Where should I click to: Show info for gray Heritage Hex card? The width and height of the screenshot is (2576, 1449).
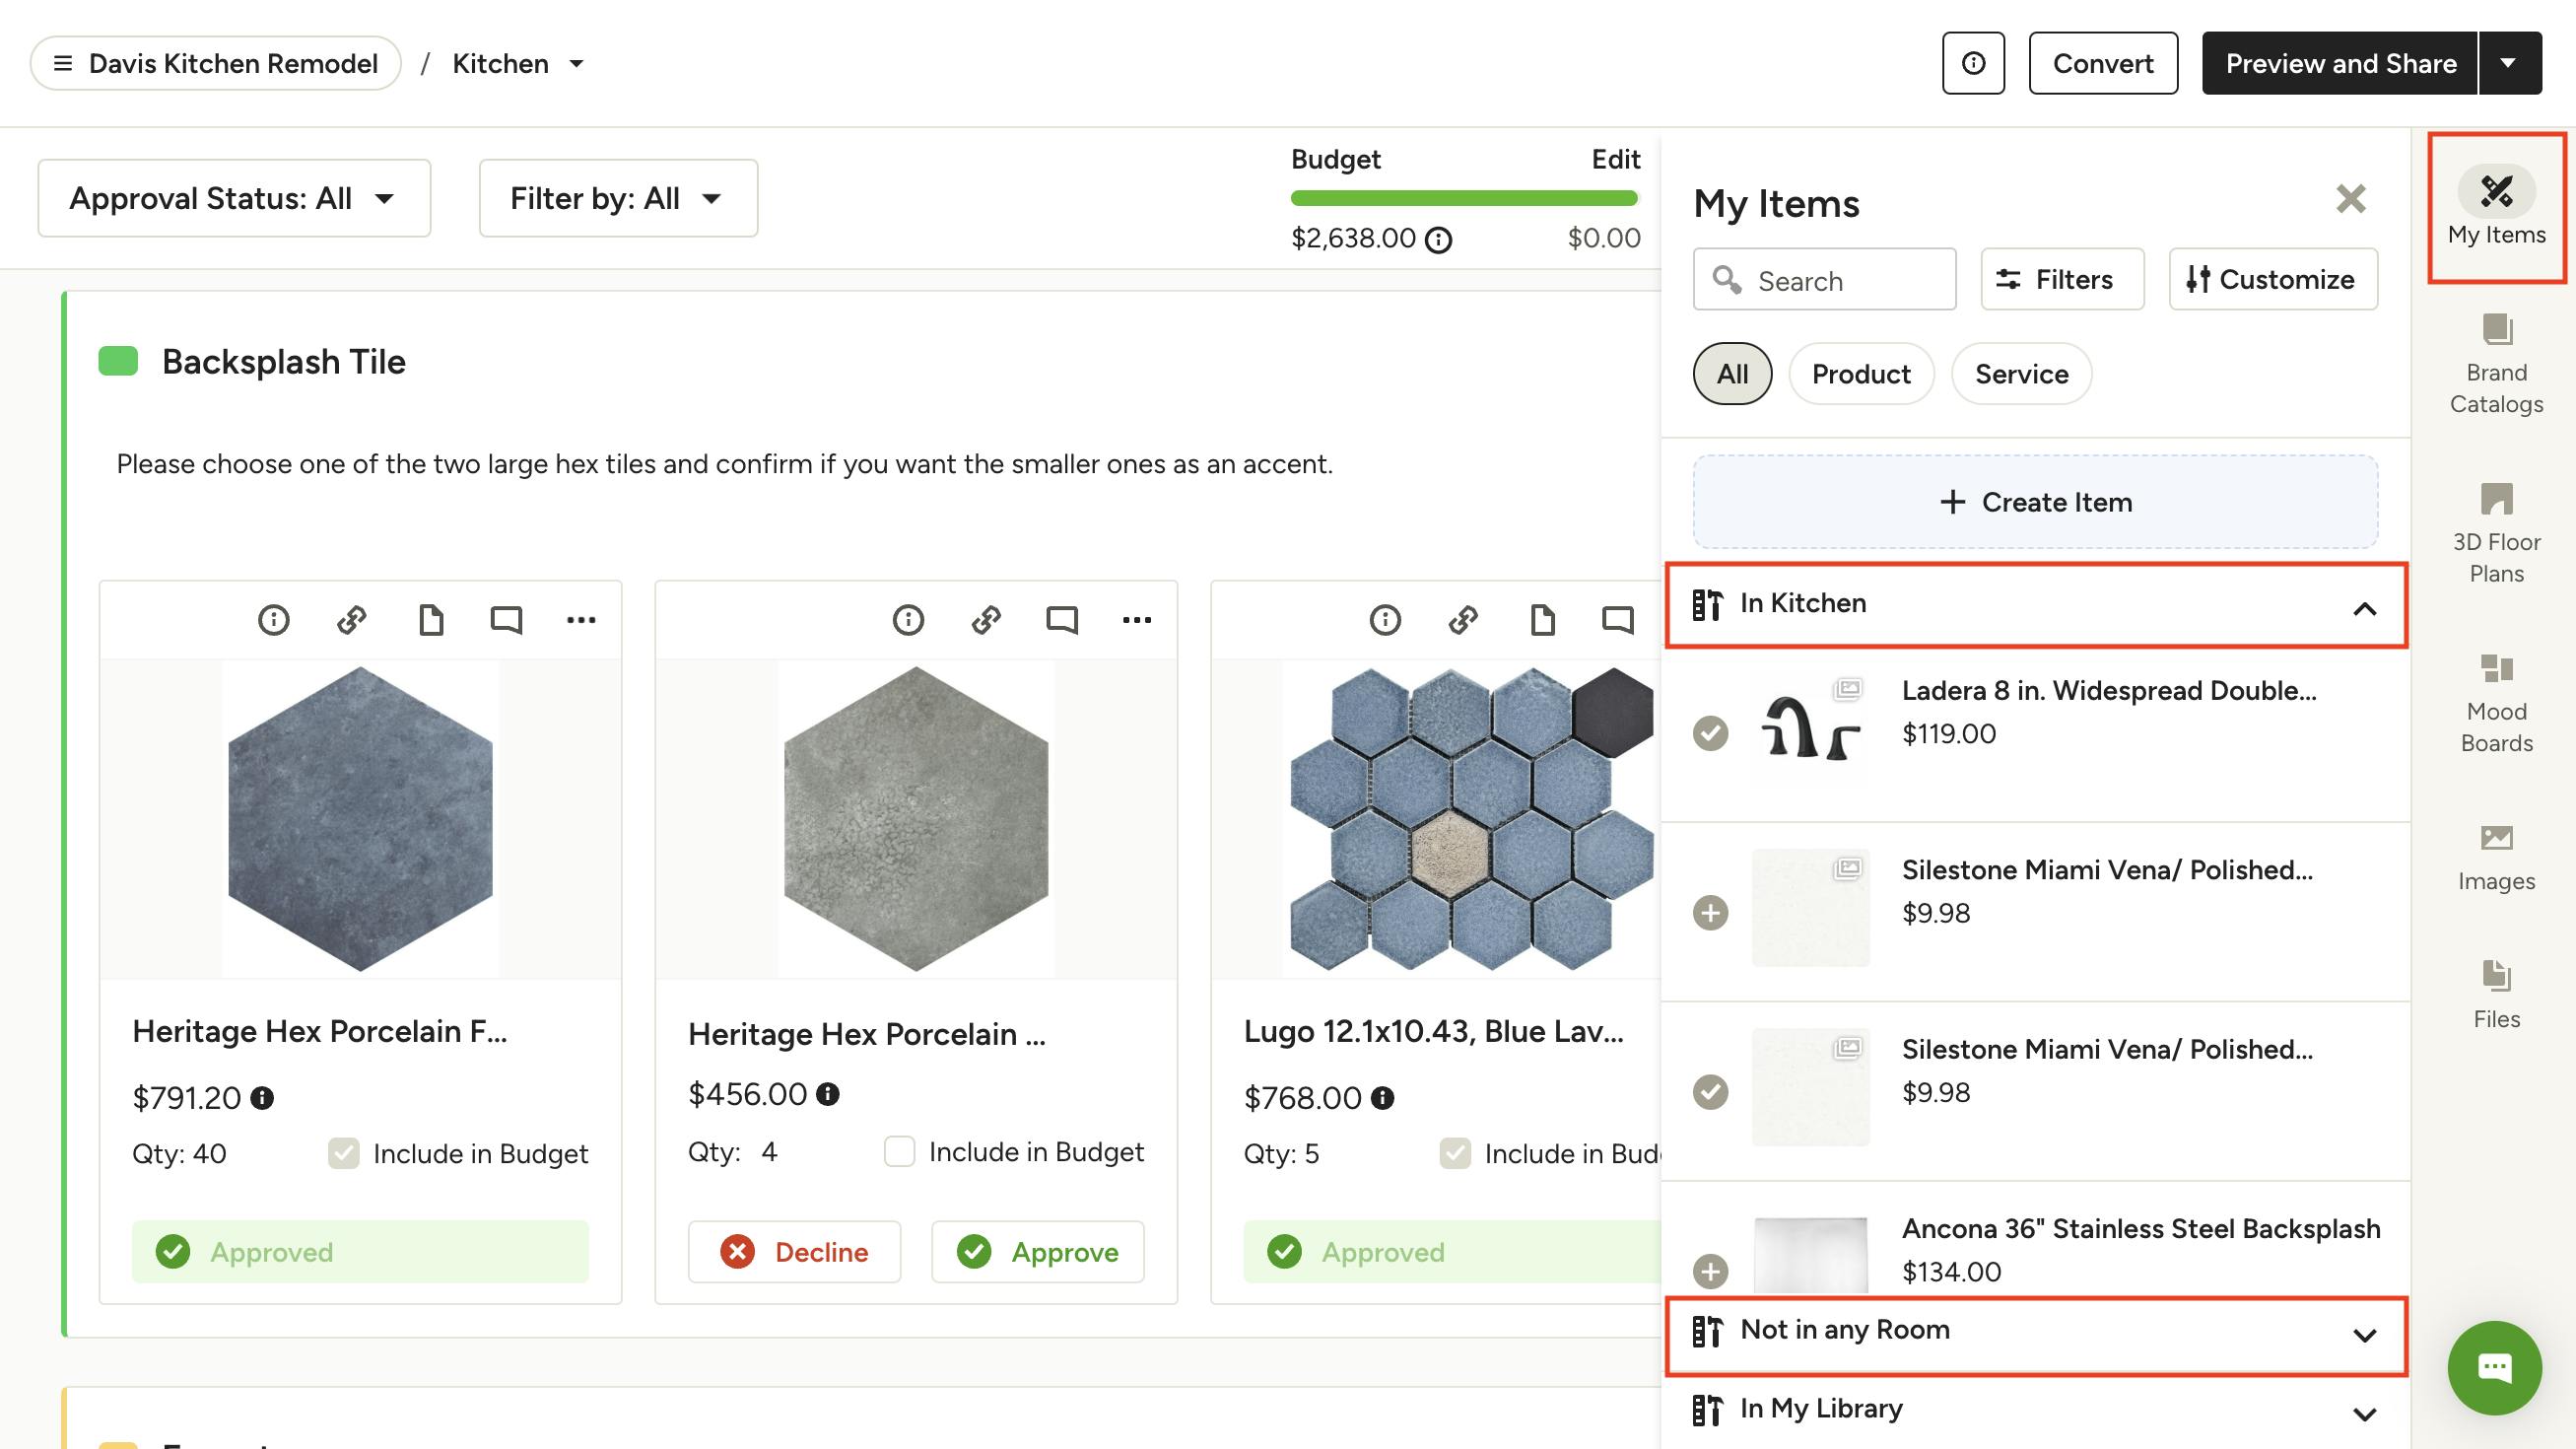[908, 620]
